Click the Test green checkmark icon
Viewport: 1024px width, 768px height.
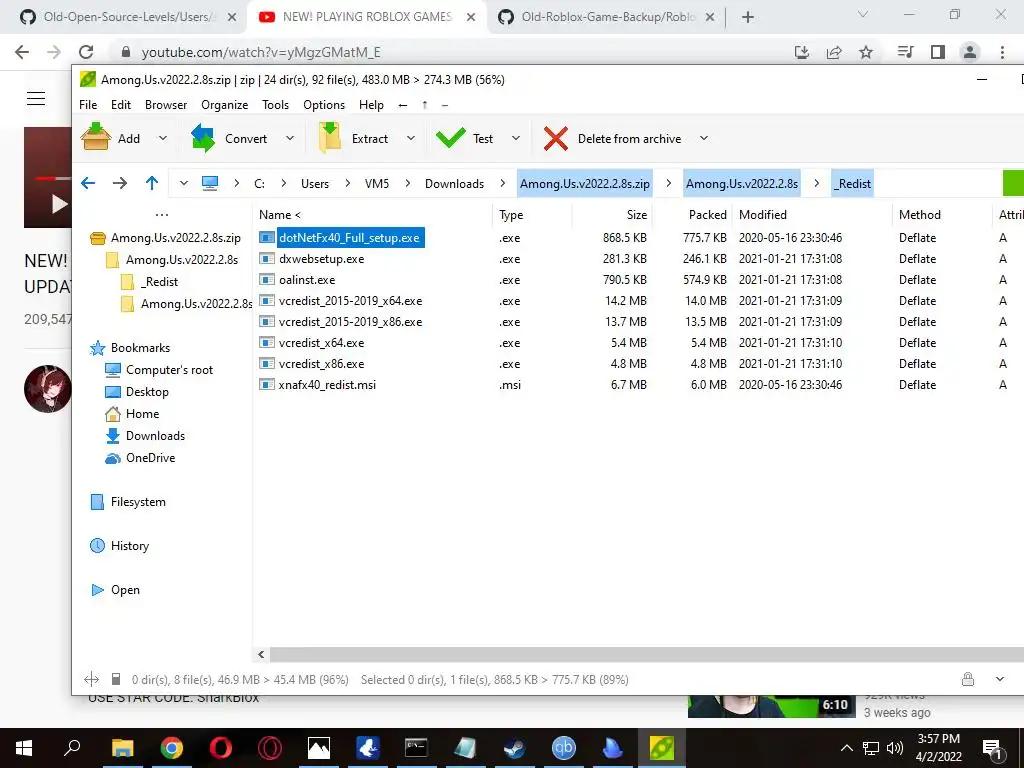click(450, 138)
